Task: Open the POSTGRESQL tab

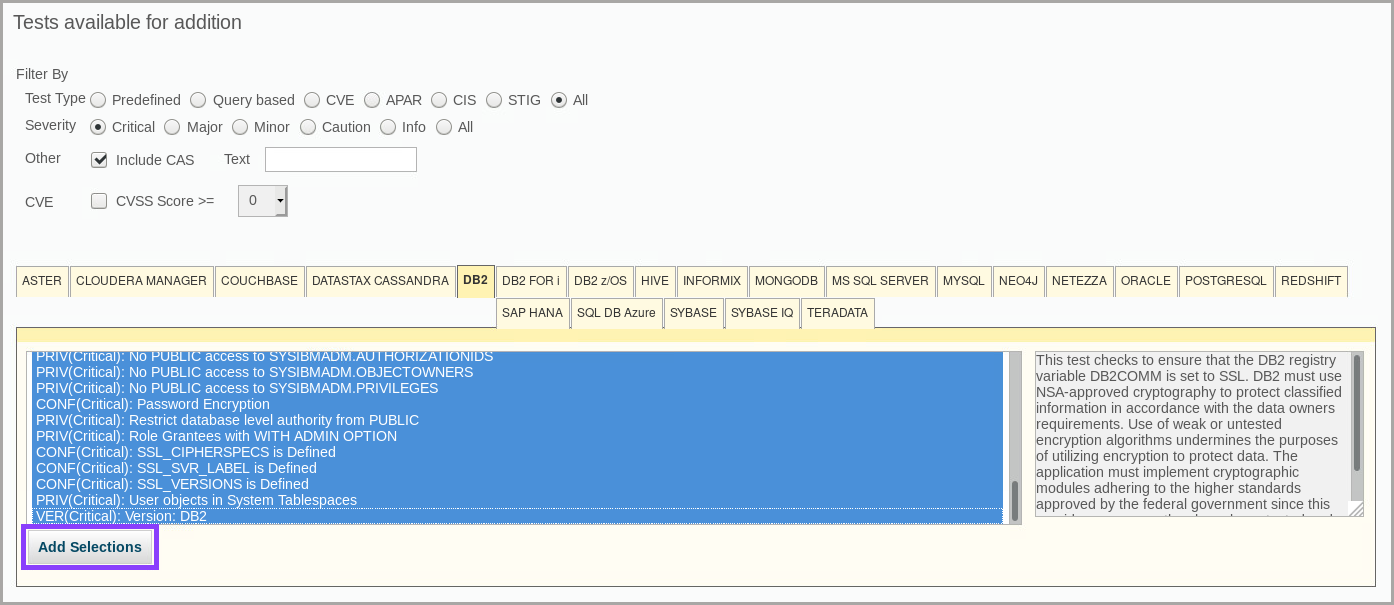Action: [1226, 282]
